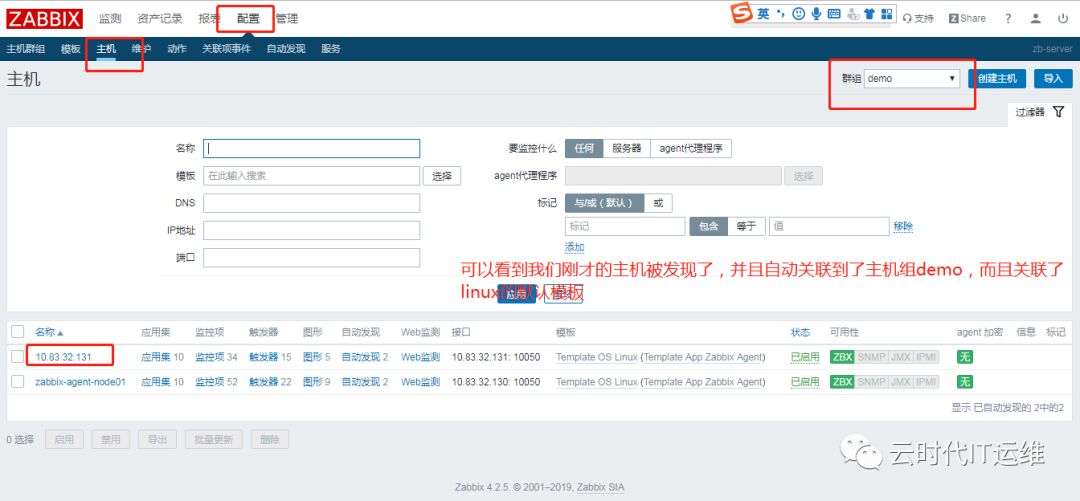Tick the checkbox for zabbix-agent-node01

[18, 381]
